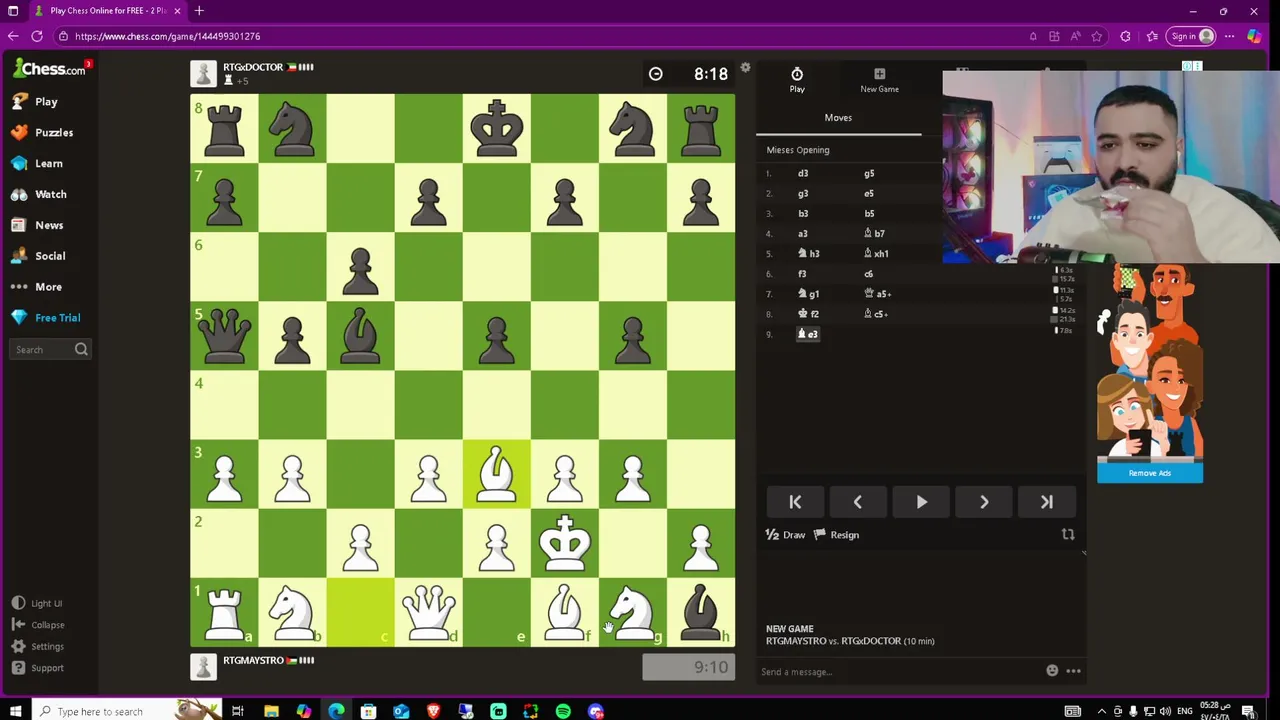Reload the page
Viewport: 1280px width, 720px height.
(37, 36)
